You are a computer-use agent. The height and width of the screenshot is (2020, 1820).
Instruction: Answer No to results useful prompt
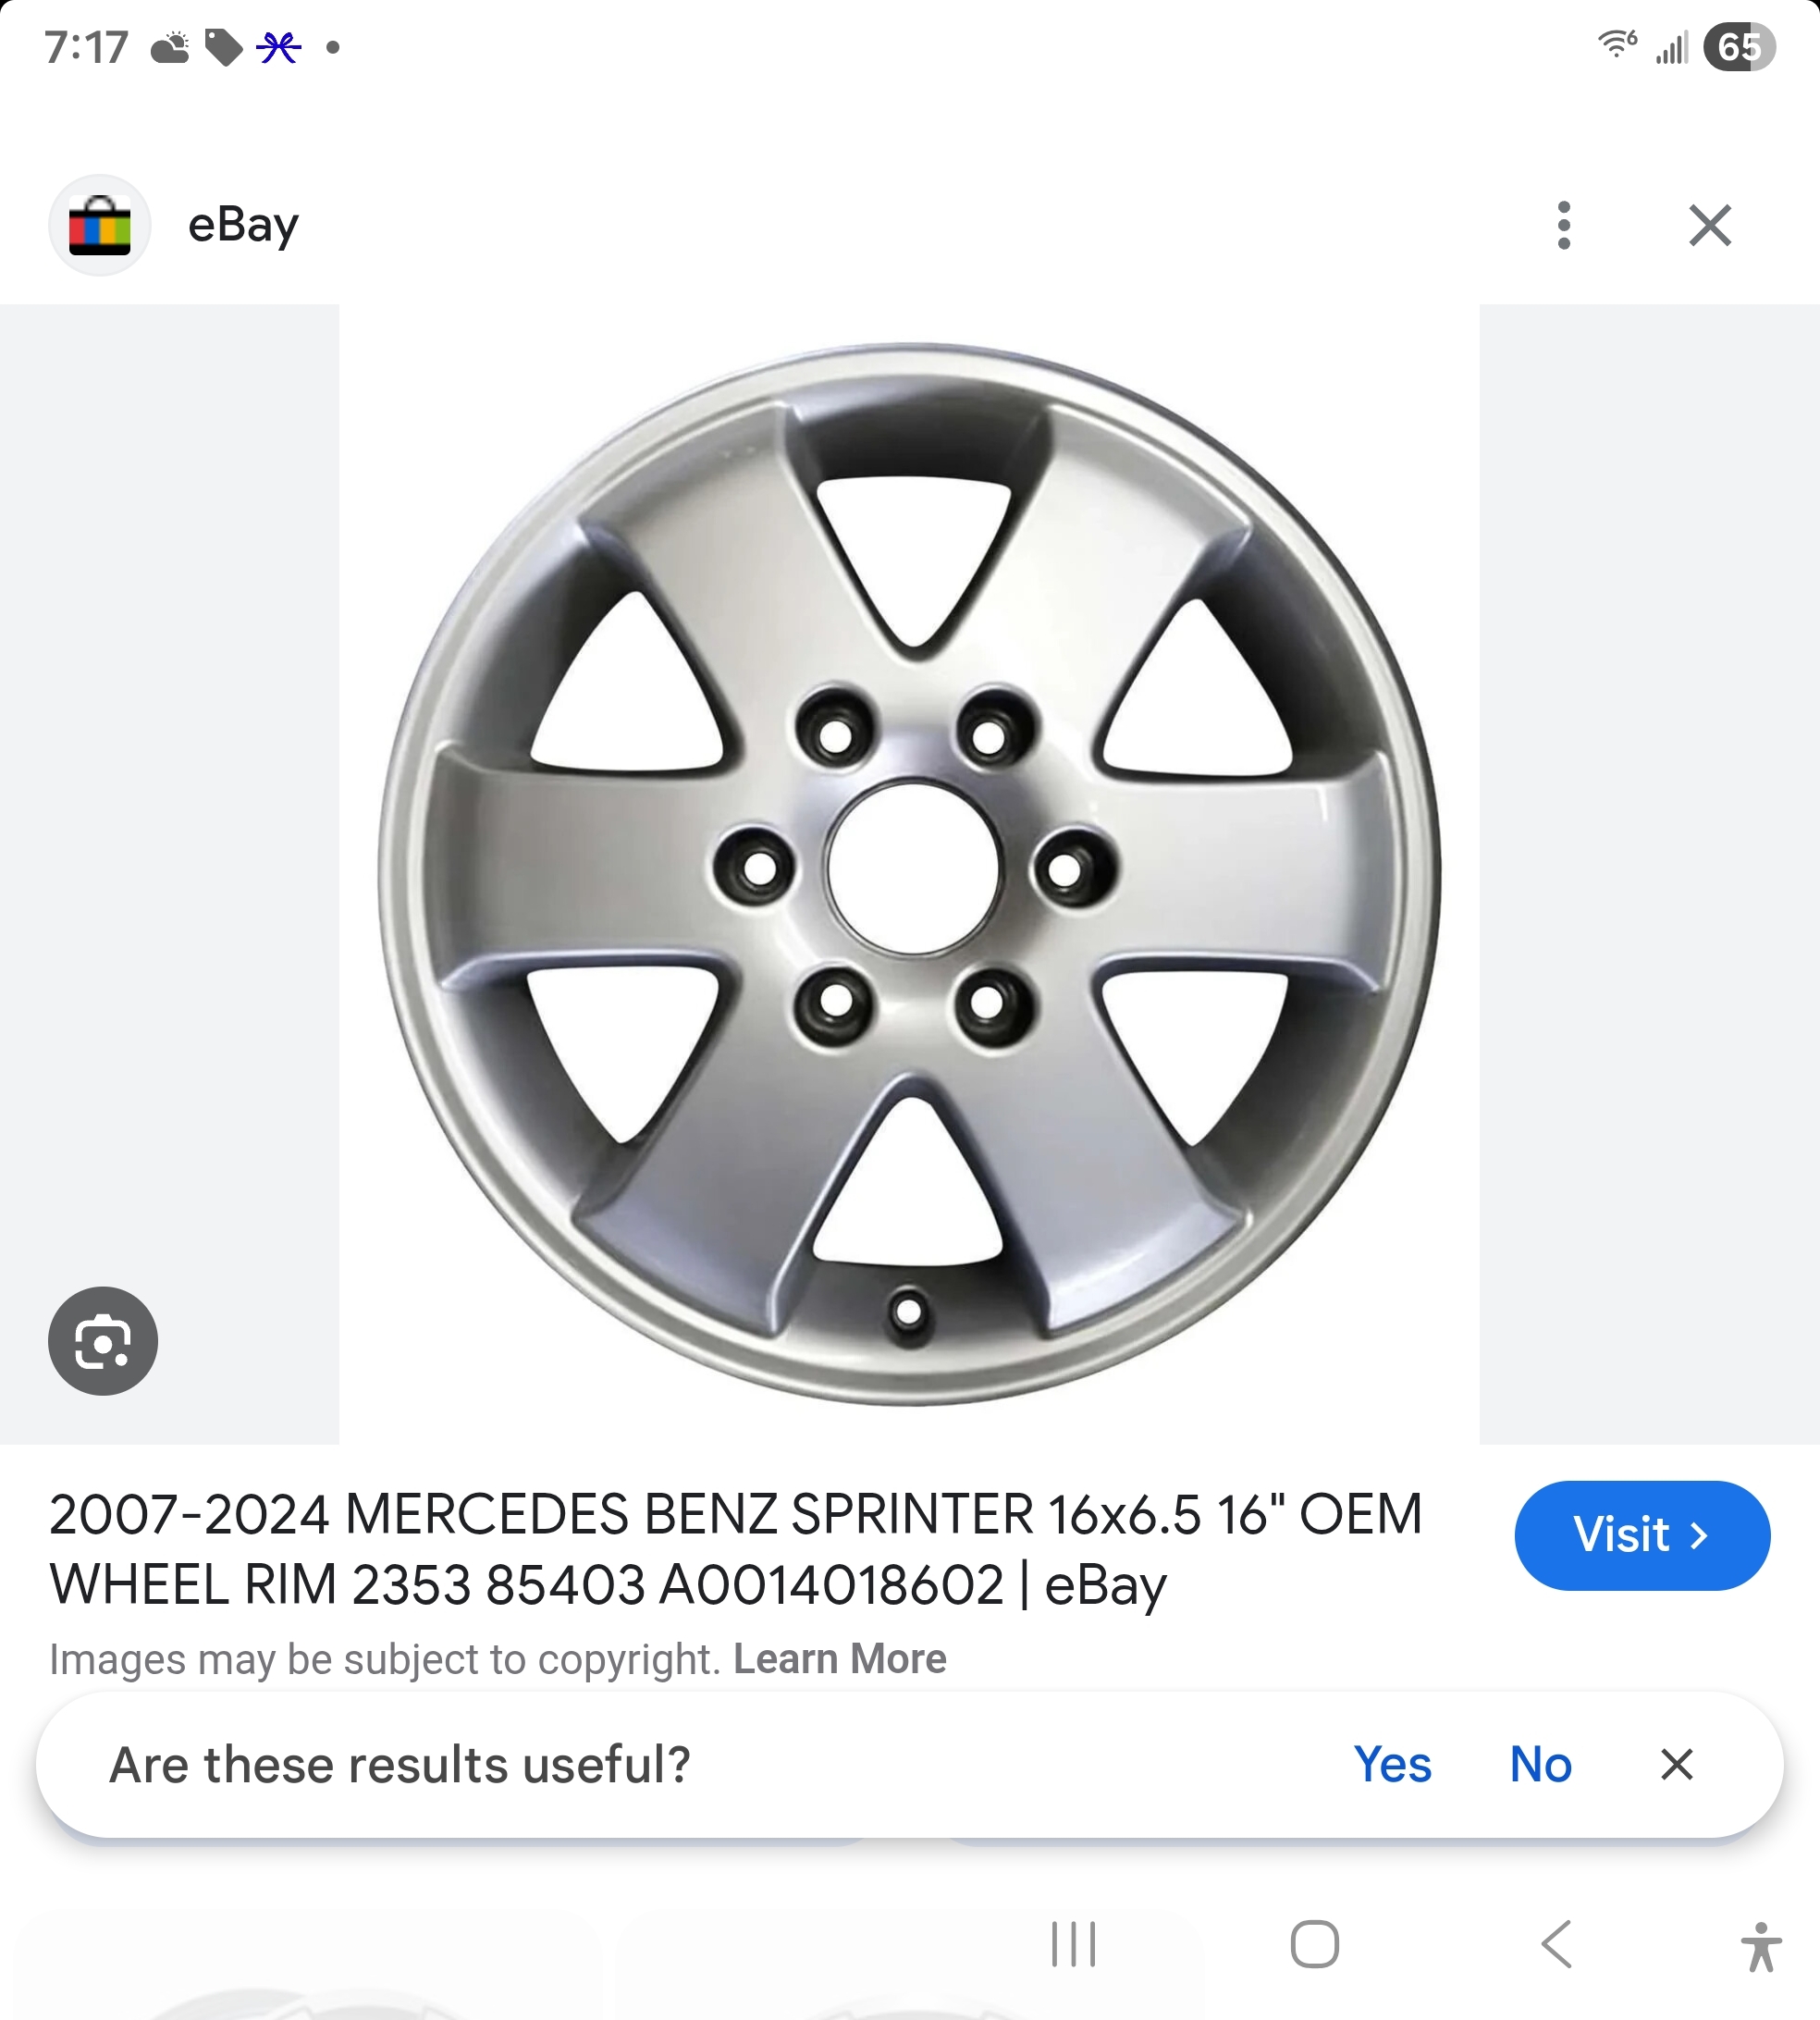[1540, 1765]
